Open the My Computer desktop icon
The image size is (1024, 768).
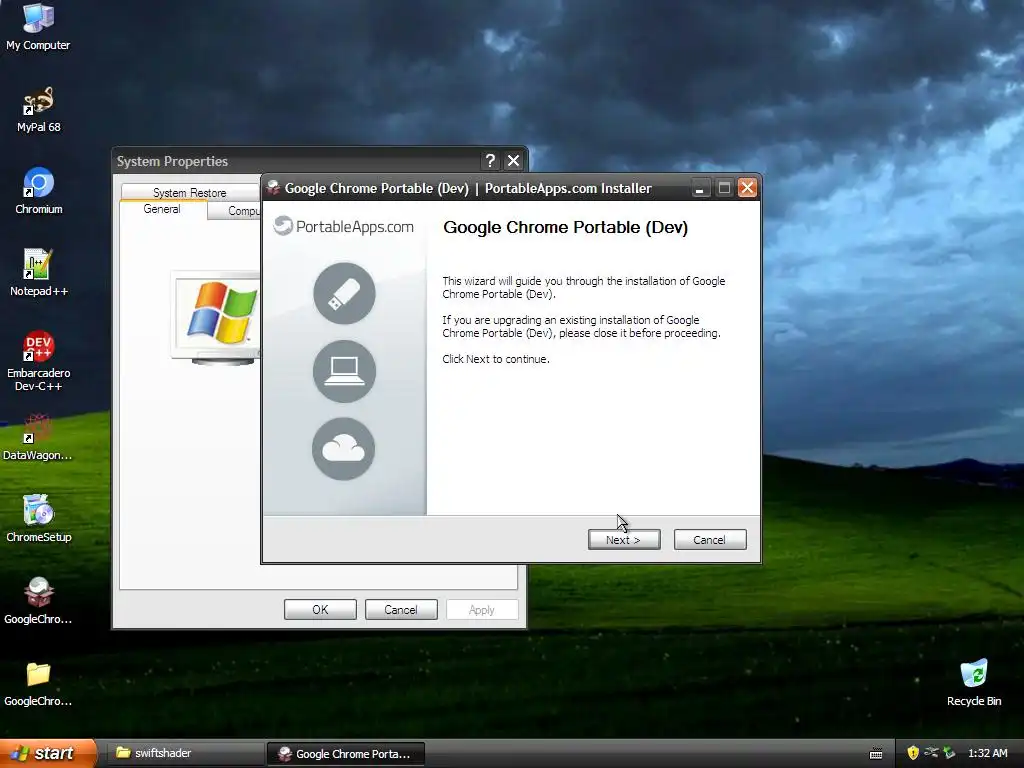(x=38, y=26)
